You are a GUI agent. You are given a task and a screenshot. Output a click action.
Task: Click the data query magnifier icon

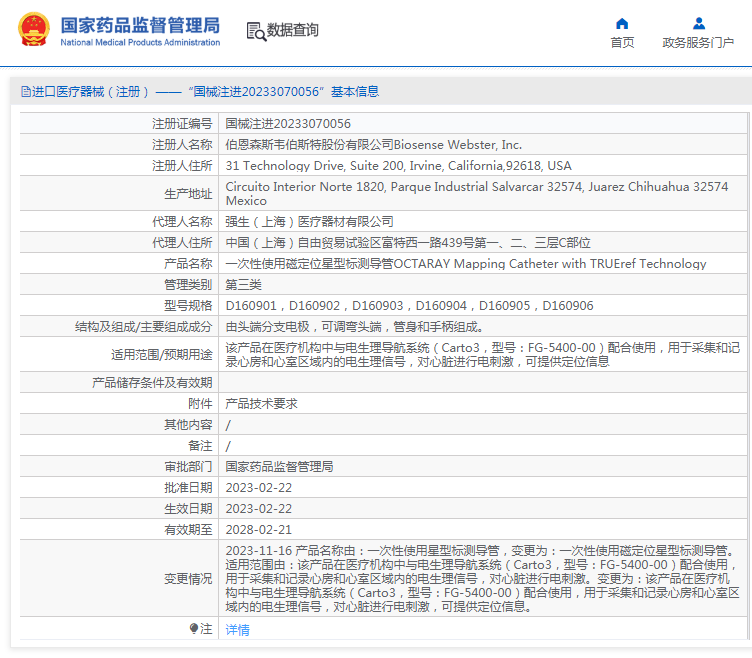click(x=256, y=31)
